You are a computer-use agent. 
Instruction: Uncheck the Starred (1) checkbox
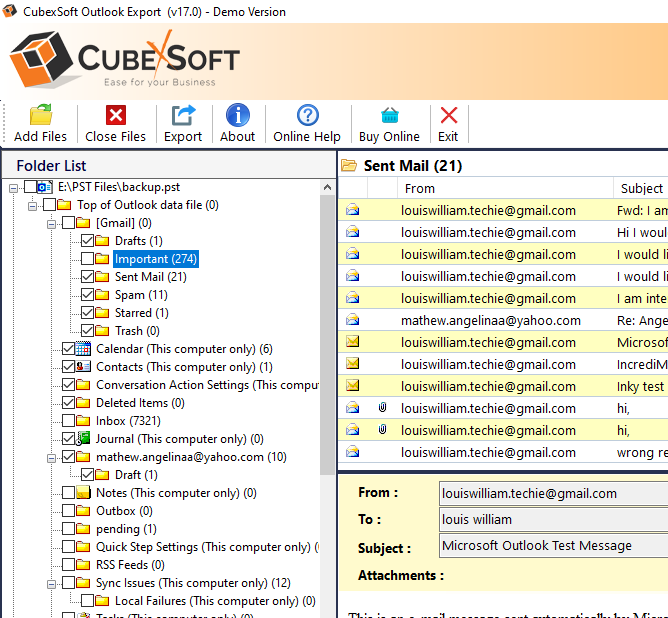87,313
